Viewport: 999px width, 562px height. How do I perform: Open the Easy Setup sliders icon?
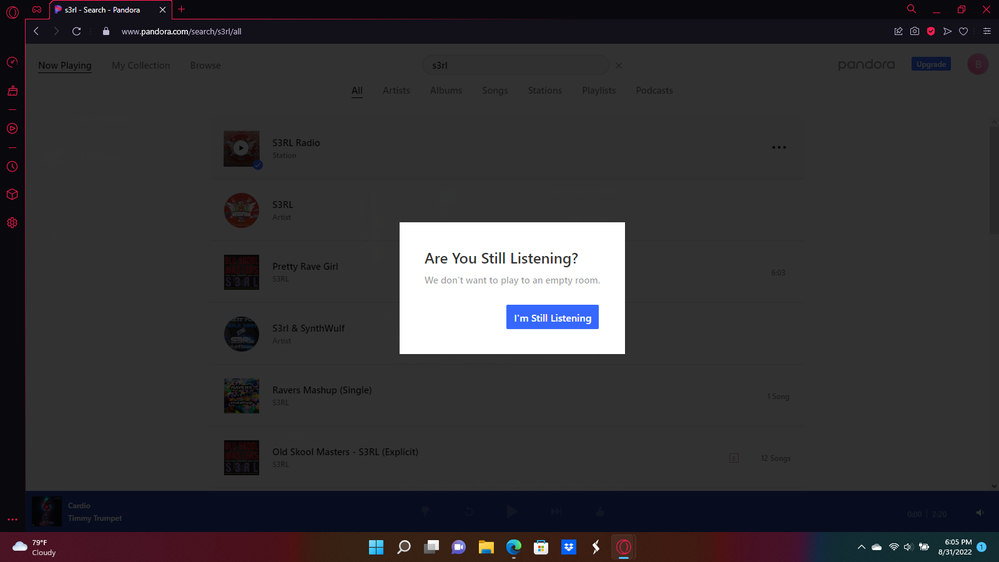986,31
